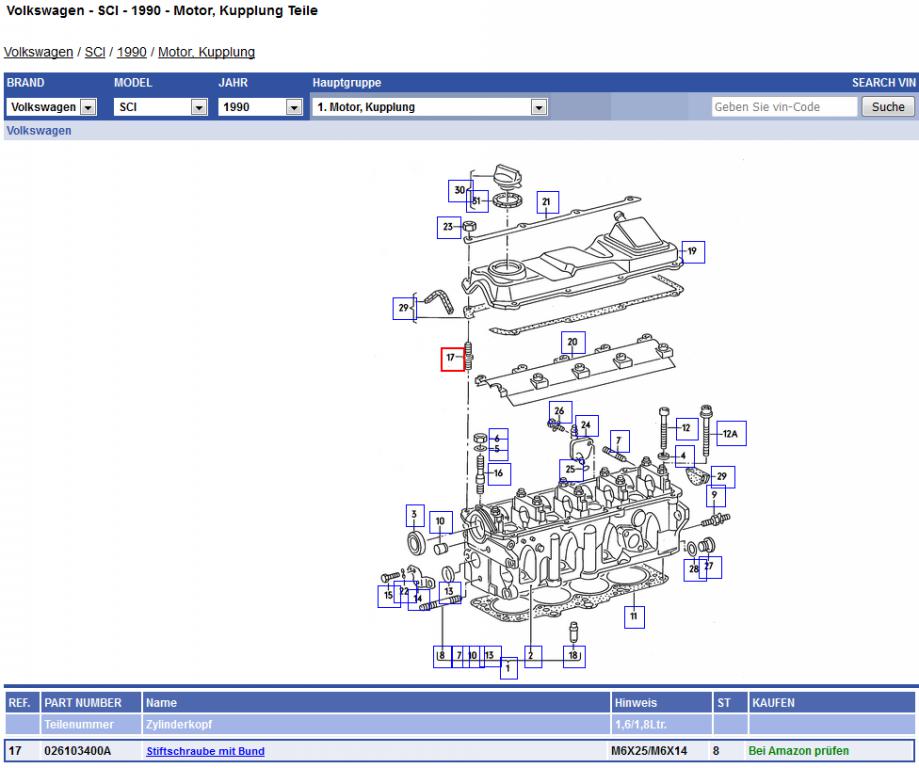Click part callout 19 on the diagram
This screenshot has width=919, height=768.
pyautogui.click(x=692, y=251)
